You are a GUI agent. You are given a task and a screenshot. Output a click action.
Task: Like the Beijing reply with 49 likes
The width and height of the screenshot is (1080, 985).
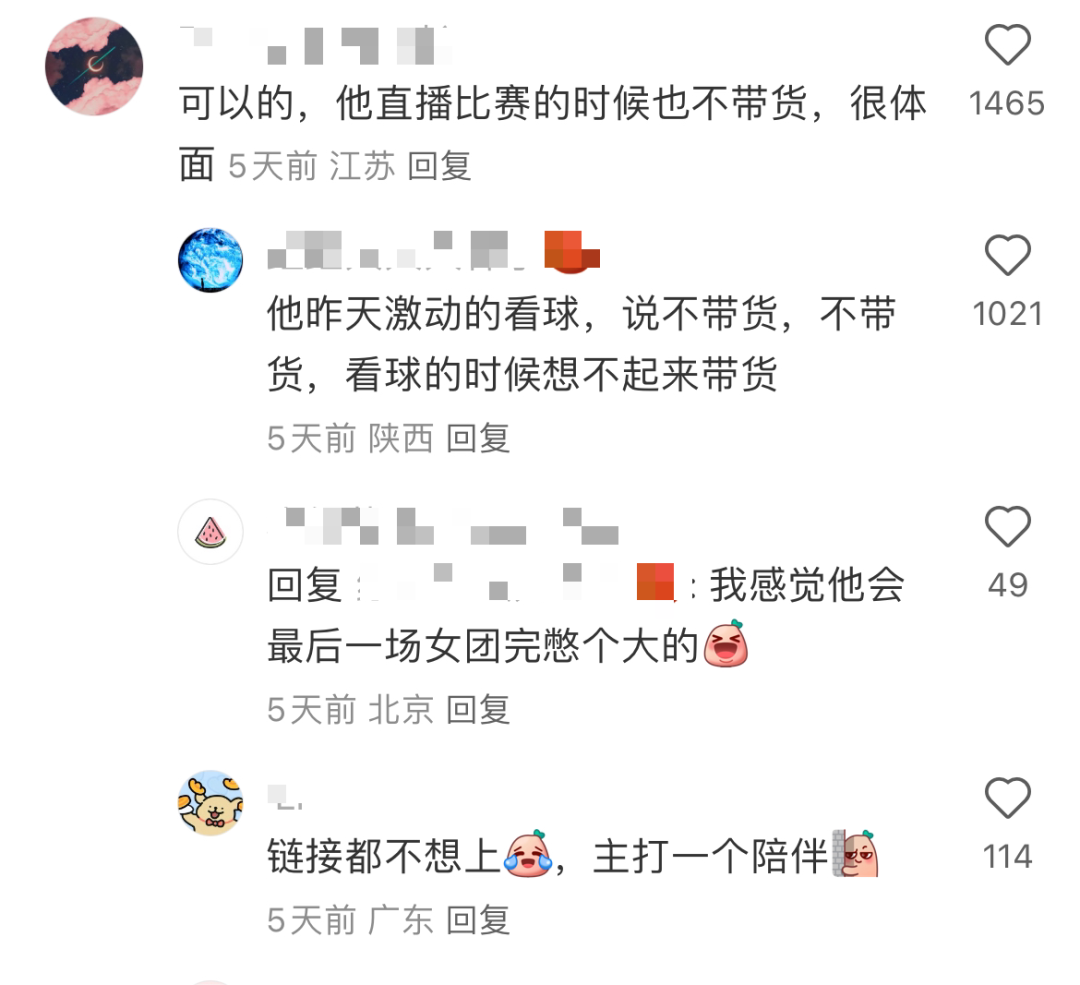[x=1007, y=526]
